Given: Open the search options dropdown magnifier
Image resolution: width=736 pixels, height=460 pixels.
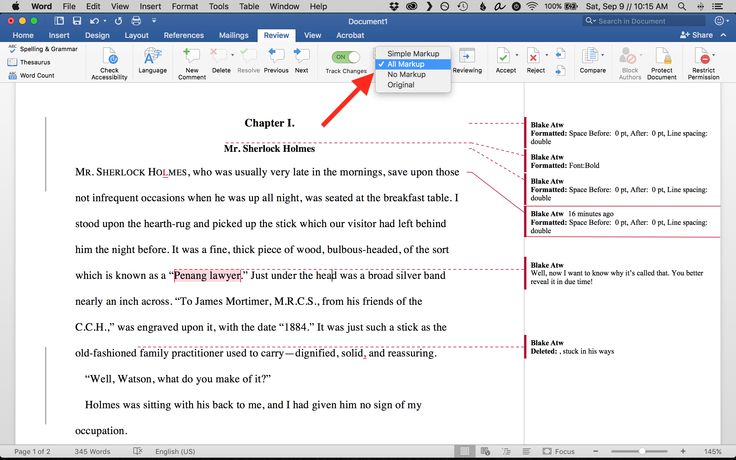Looking at the screenshot, I should pyautogui.click(x=590, y=21).
